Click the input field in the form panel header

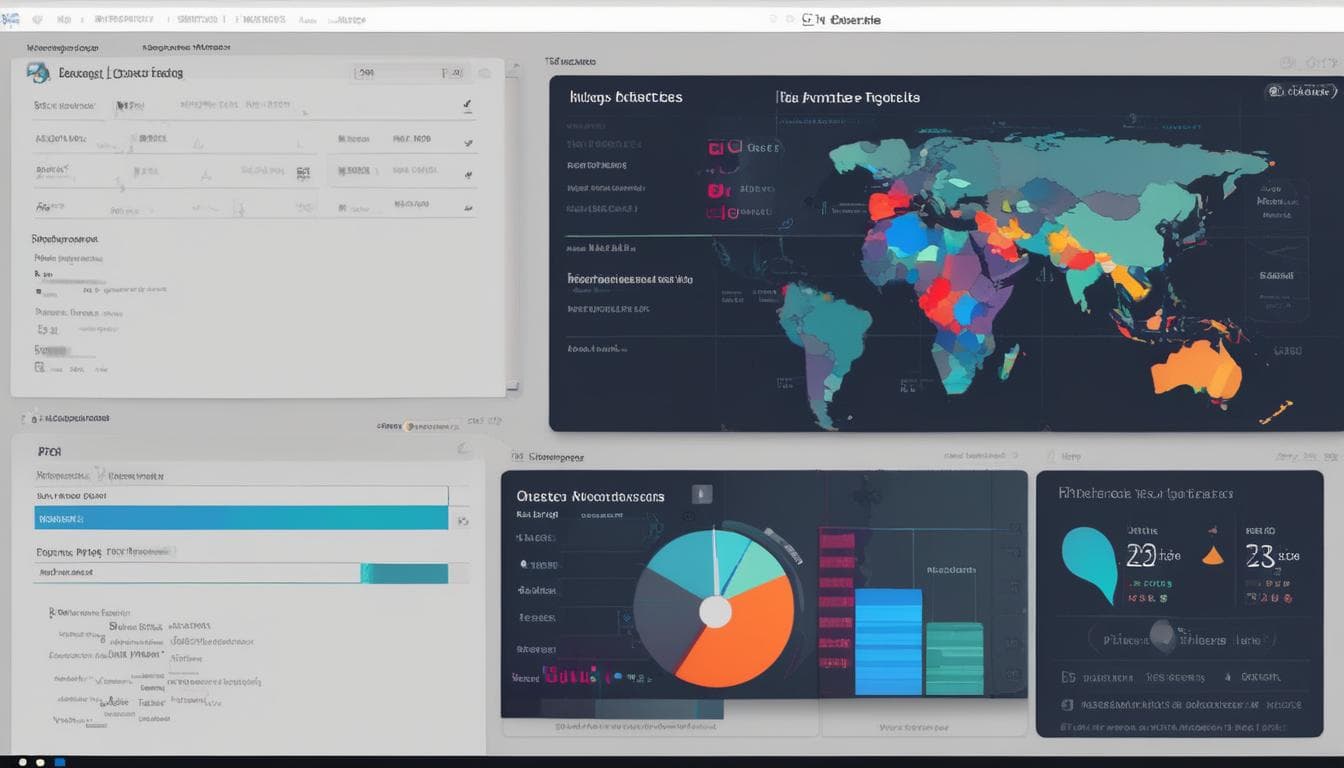(x=410, y=72)
